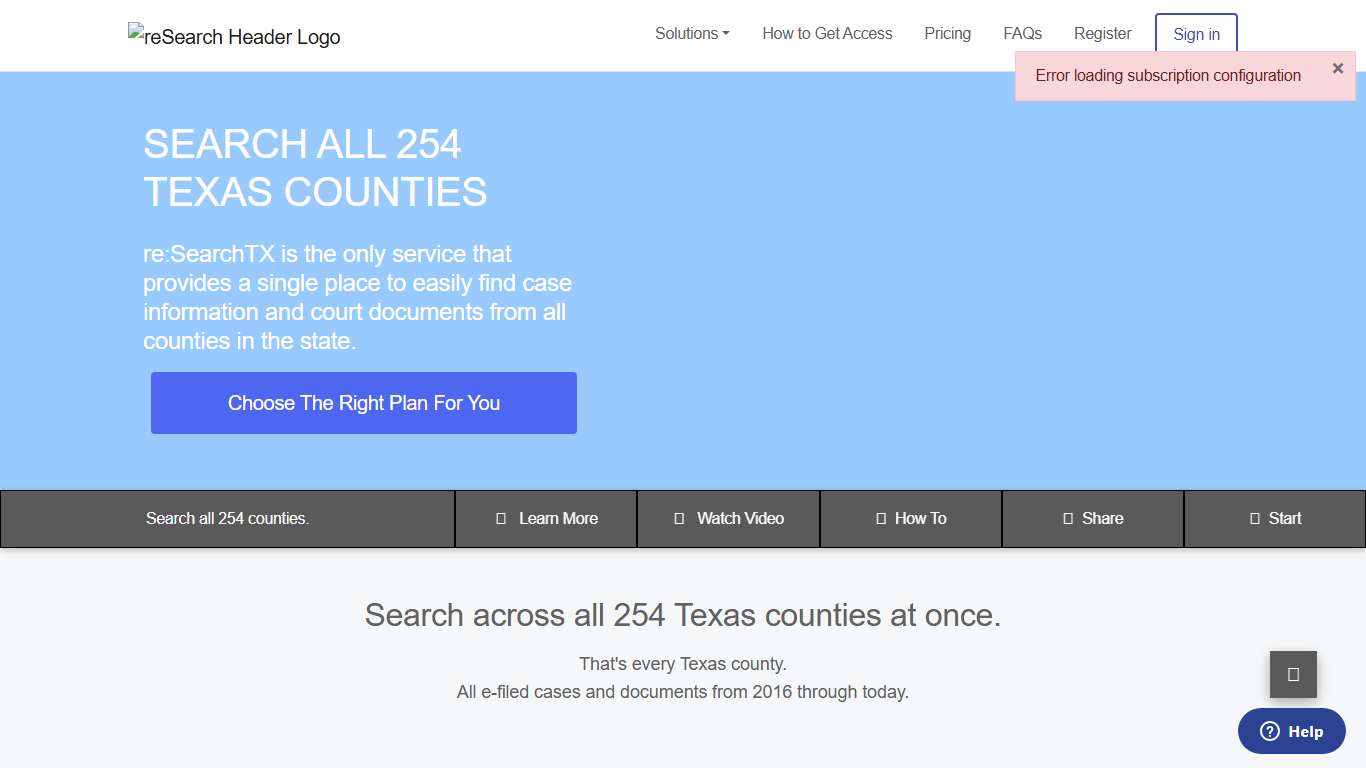This screenshot has height=768, width=1366.
Task: Select Pricing from the navigation
Action: coord(947,33)
